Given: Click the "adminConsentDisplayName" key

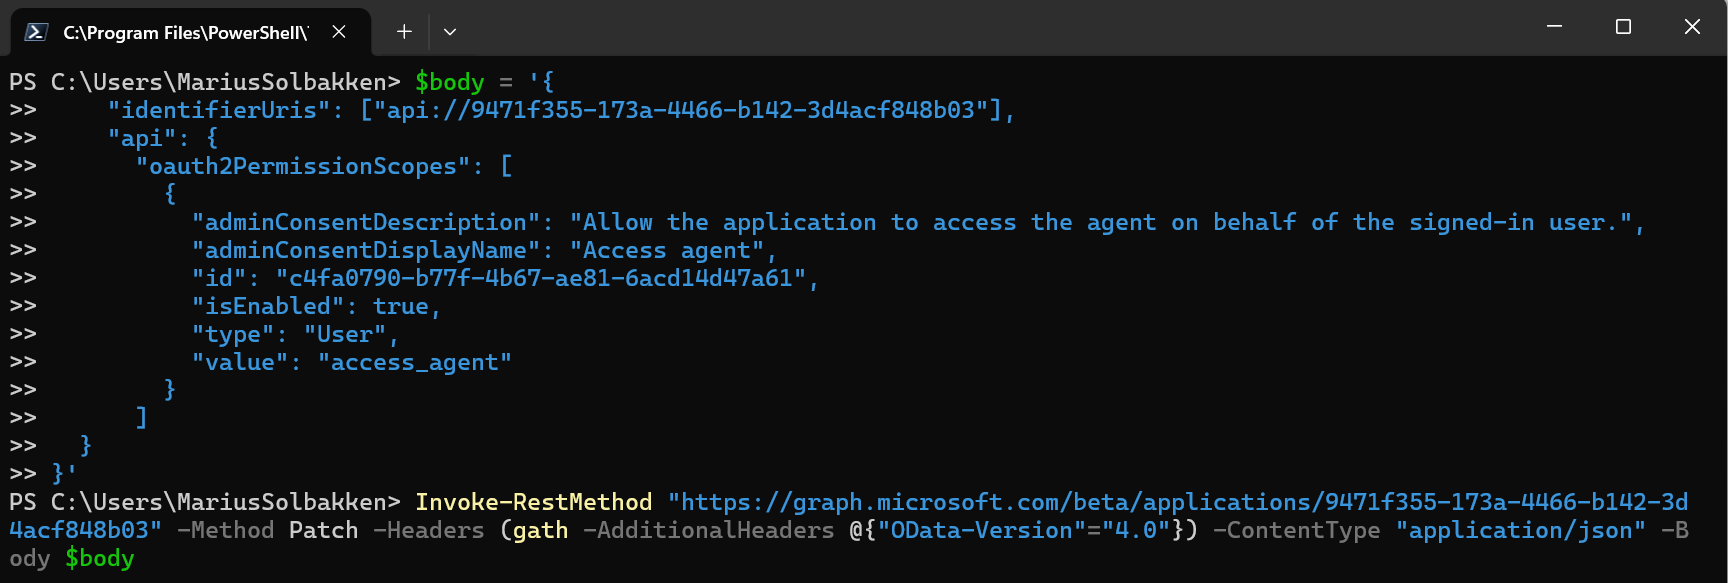Looking at the screenshot, I should click(366, 250).
